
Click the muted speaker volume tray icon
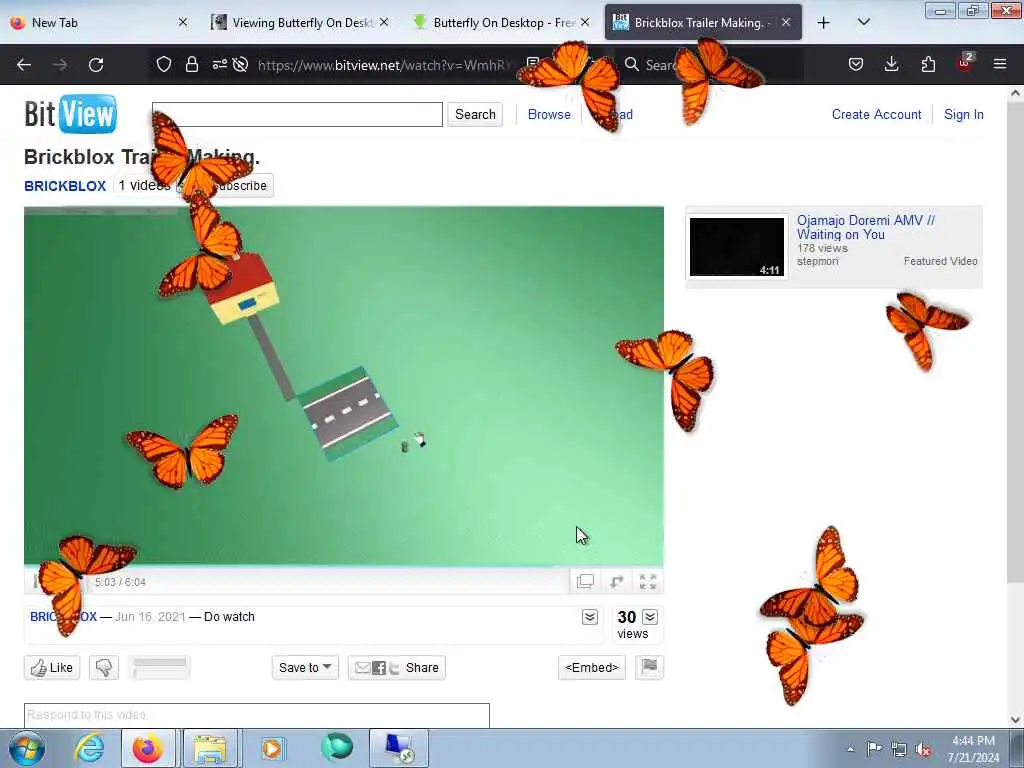(923, 749)
